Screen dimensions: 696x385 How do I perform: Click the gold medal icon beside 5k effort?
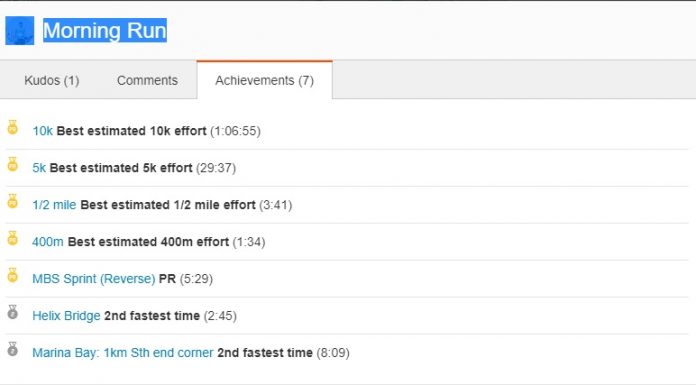(x=12, y=164)
